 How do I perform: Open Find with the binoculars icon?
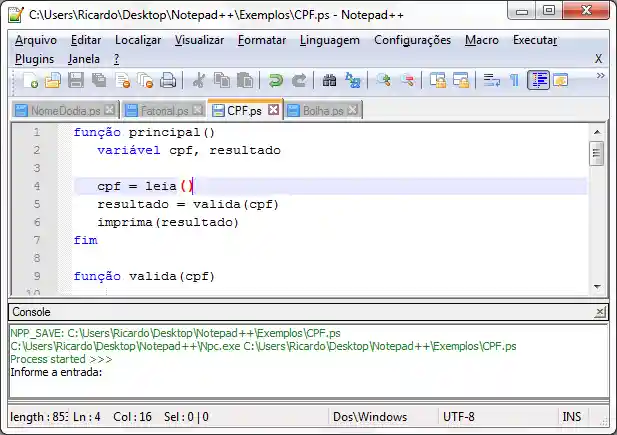tap(329, 80)
